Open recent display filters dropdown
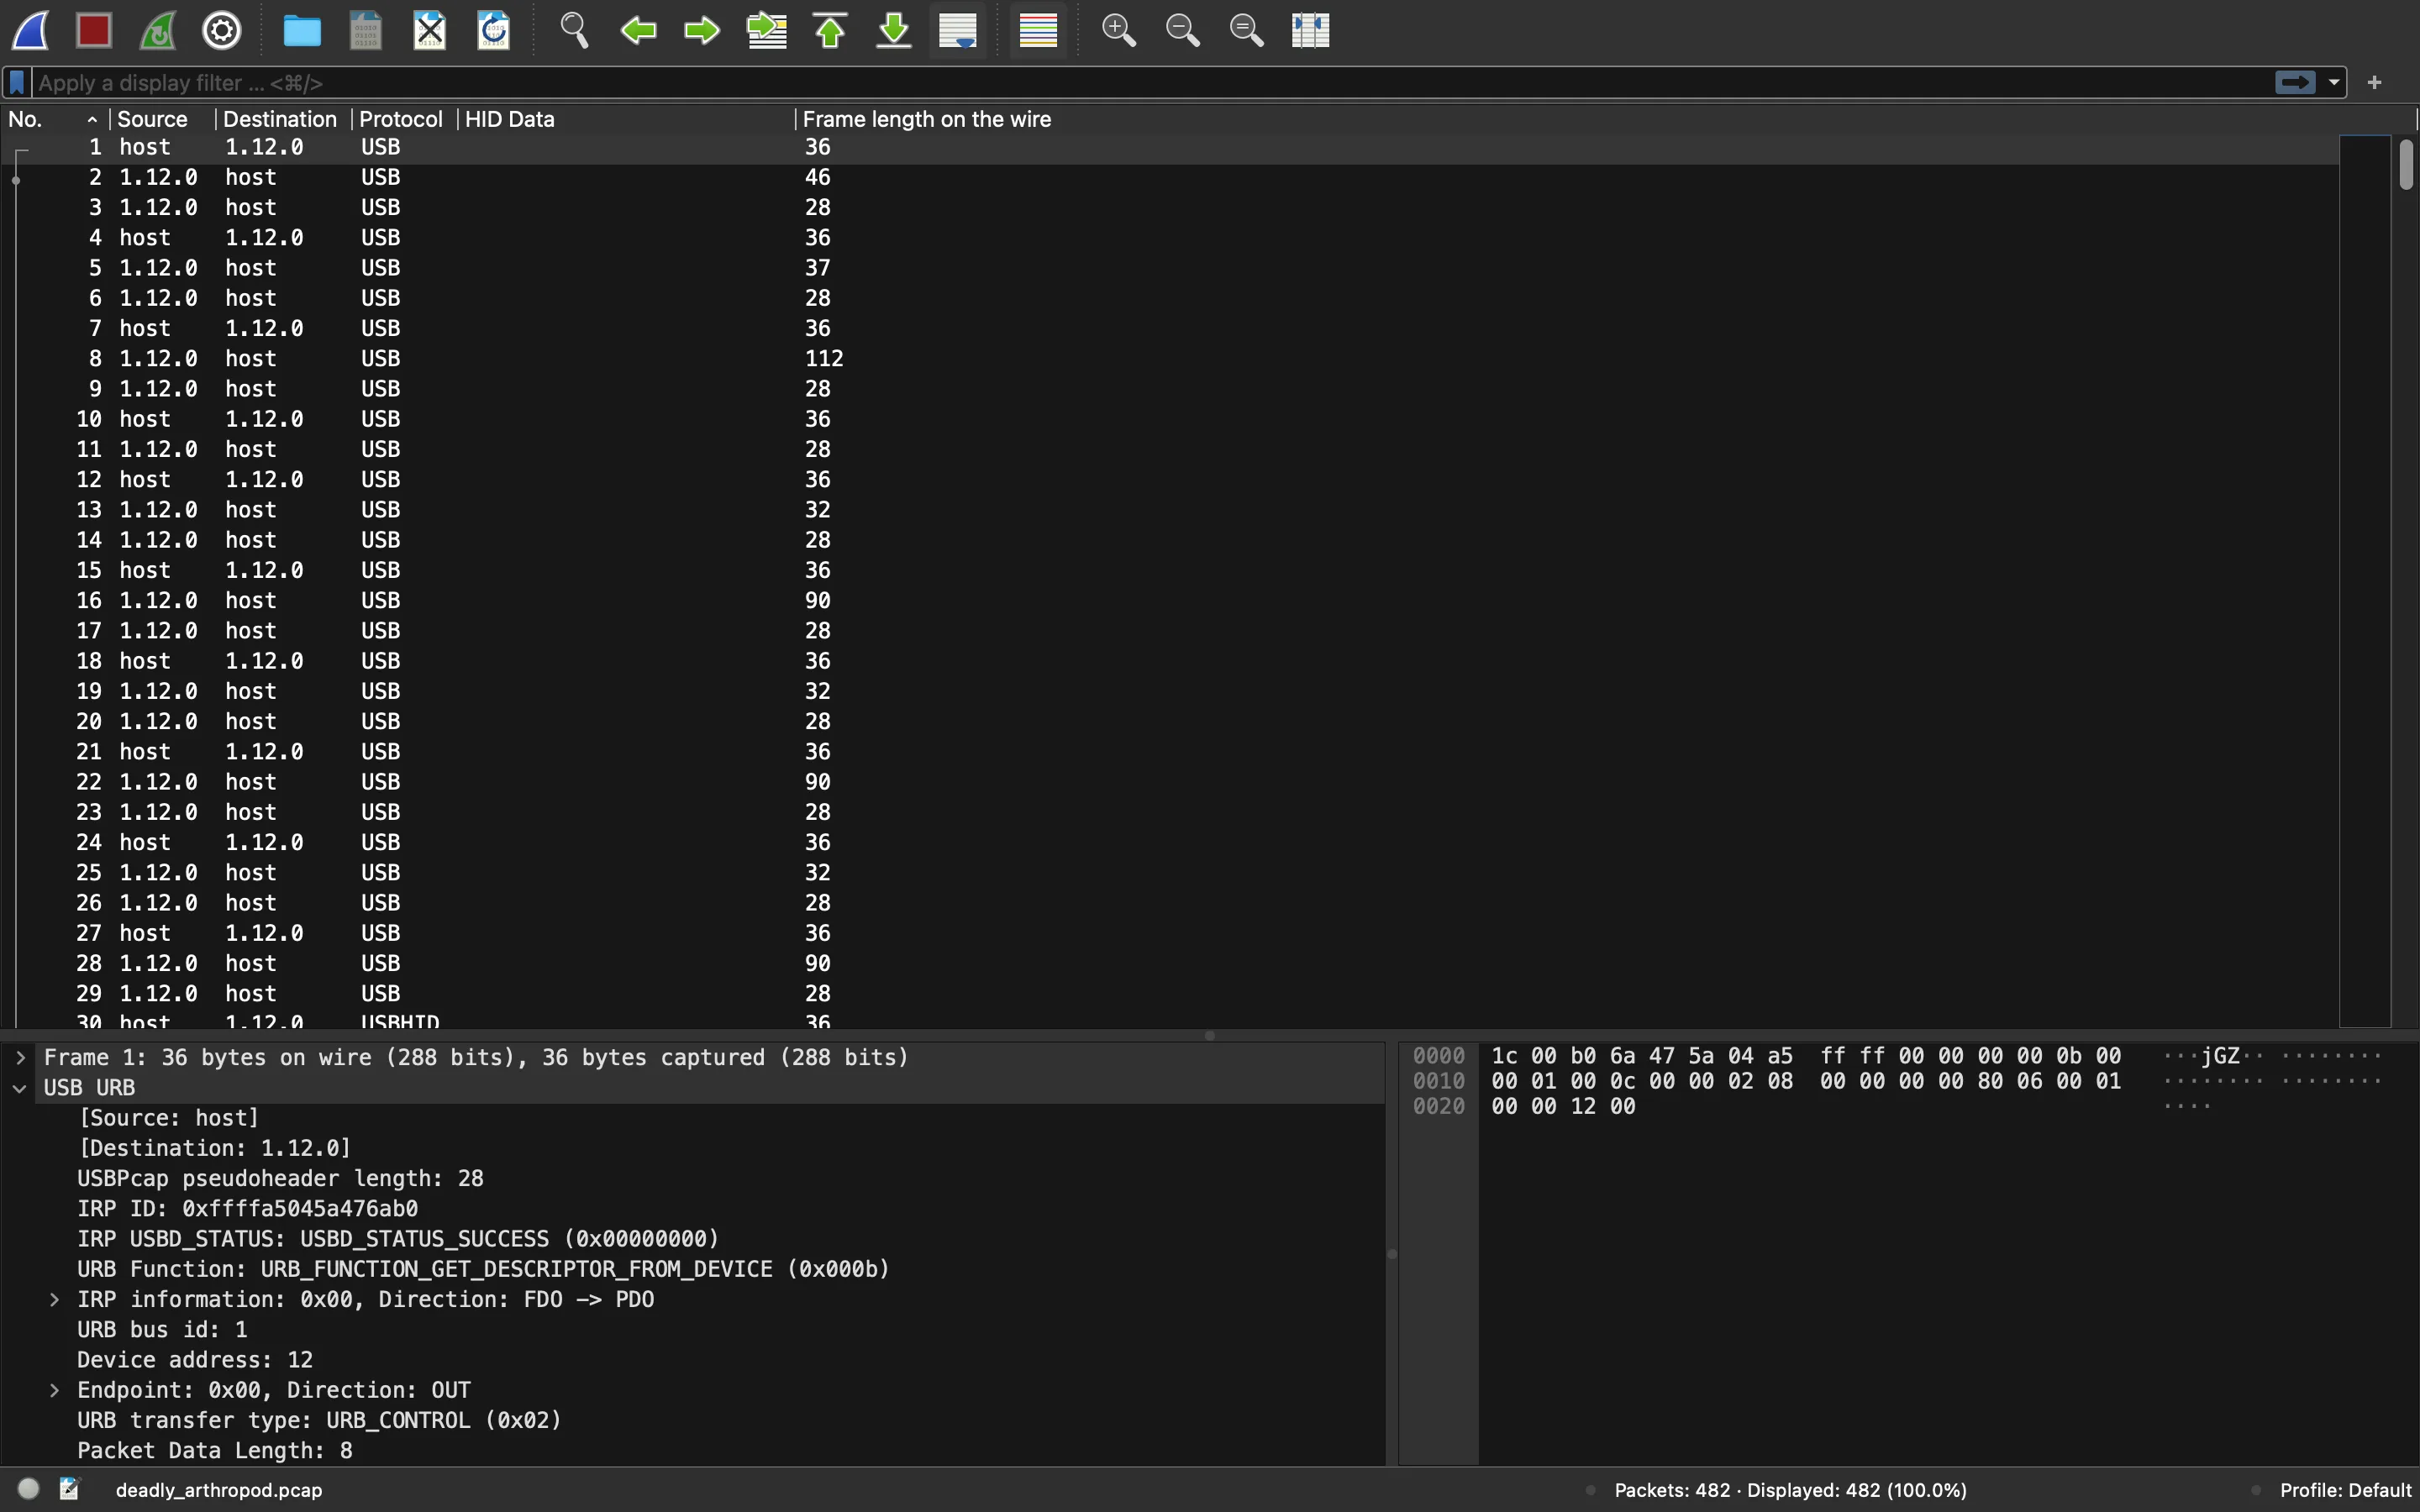The width and height of the screenshot is (2420, 1512). (x=2334, y=83)
